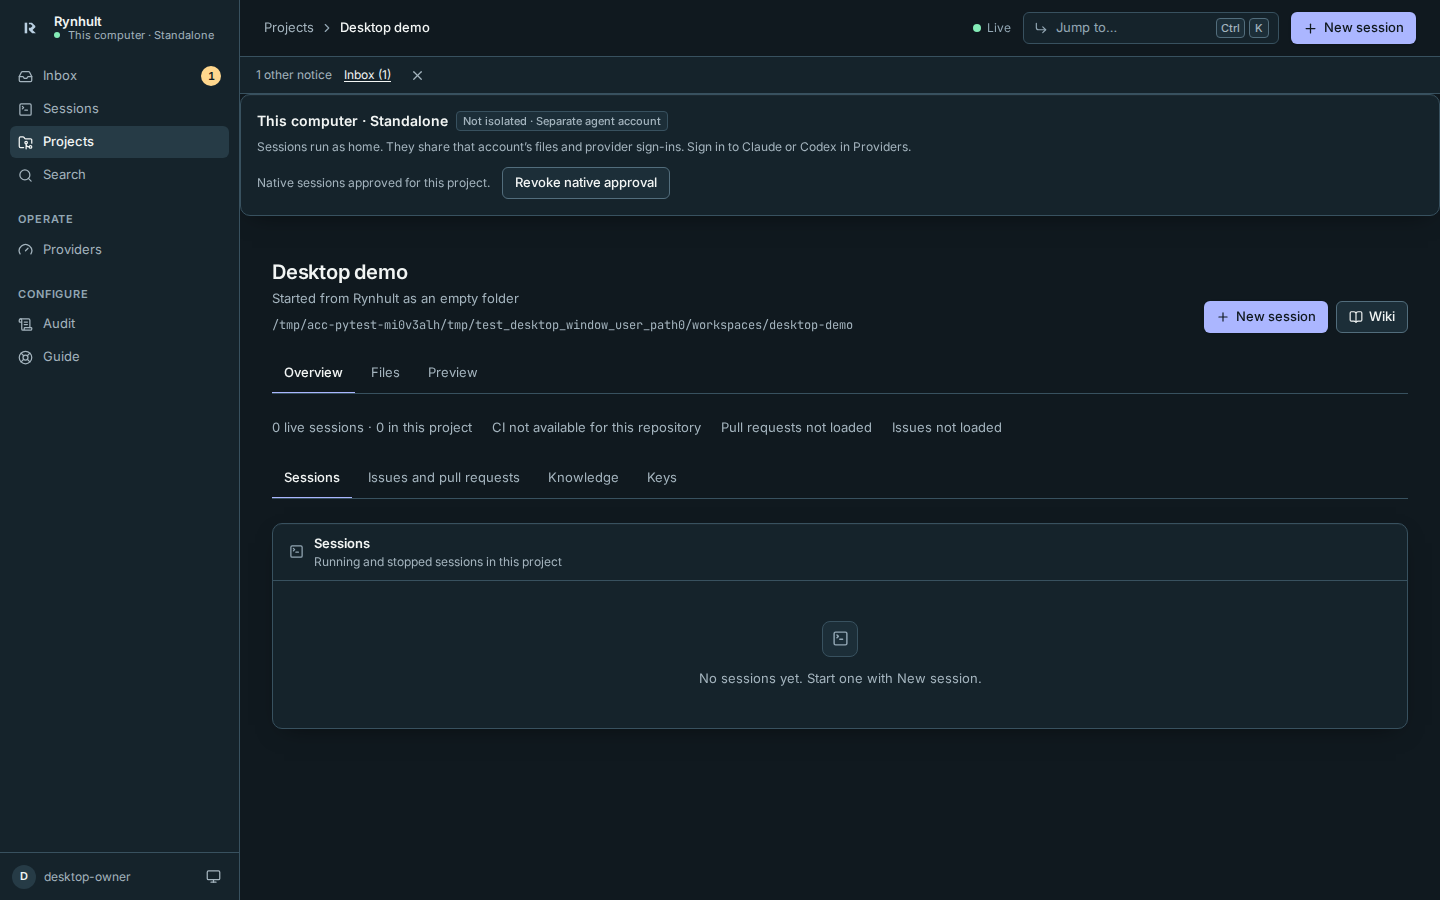Click 'Pull requests not loaded' status

pos(796,428)
